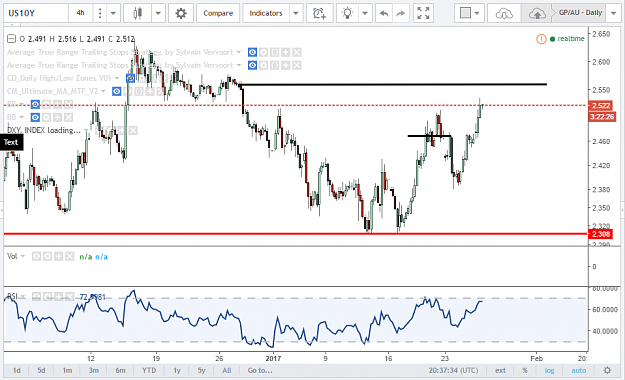Click the orange data warning icon
Viewport: 625px width, 380px height.
[x=541, y=39]
